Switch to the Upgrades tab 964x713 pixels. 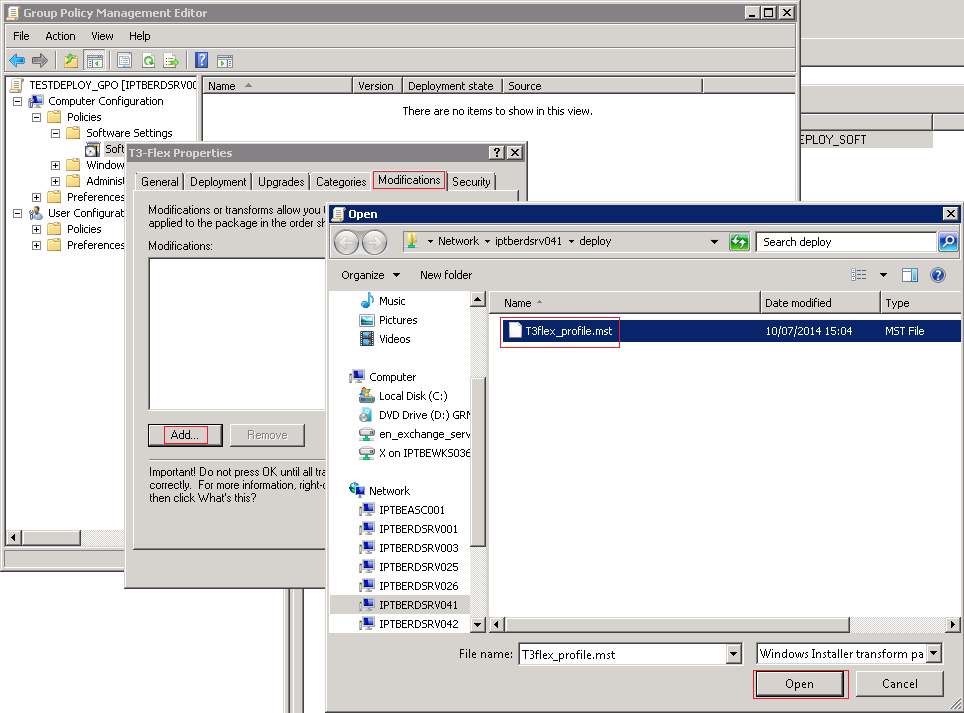[x=281, y=182]
